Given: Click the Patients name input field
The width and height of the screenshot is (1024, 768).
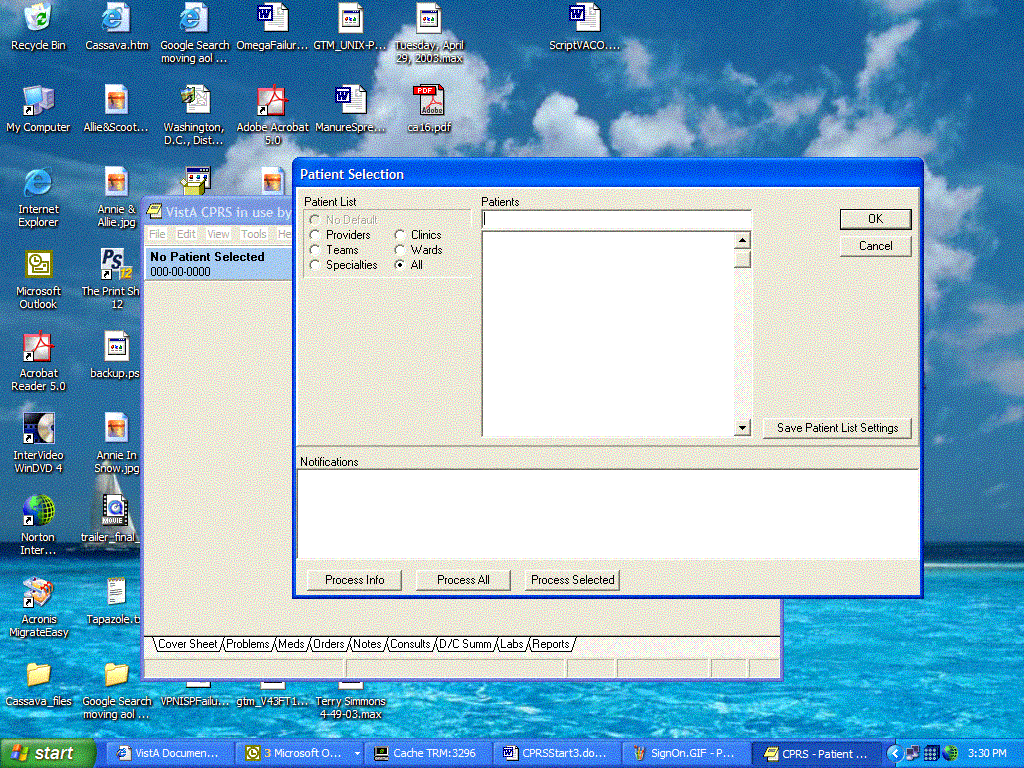Looking at the screenshot, I should coord(616,219).
